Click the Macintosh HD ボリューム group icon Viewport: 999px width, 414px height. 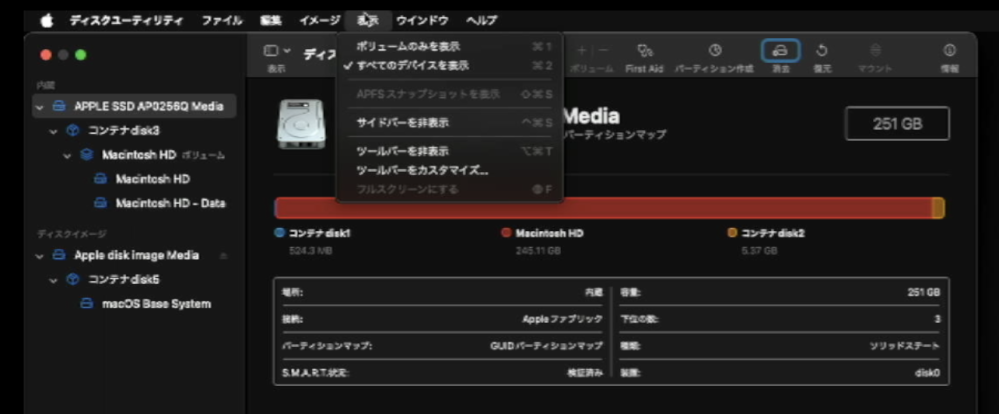pos(87,155)
